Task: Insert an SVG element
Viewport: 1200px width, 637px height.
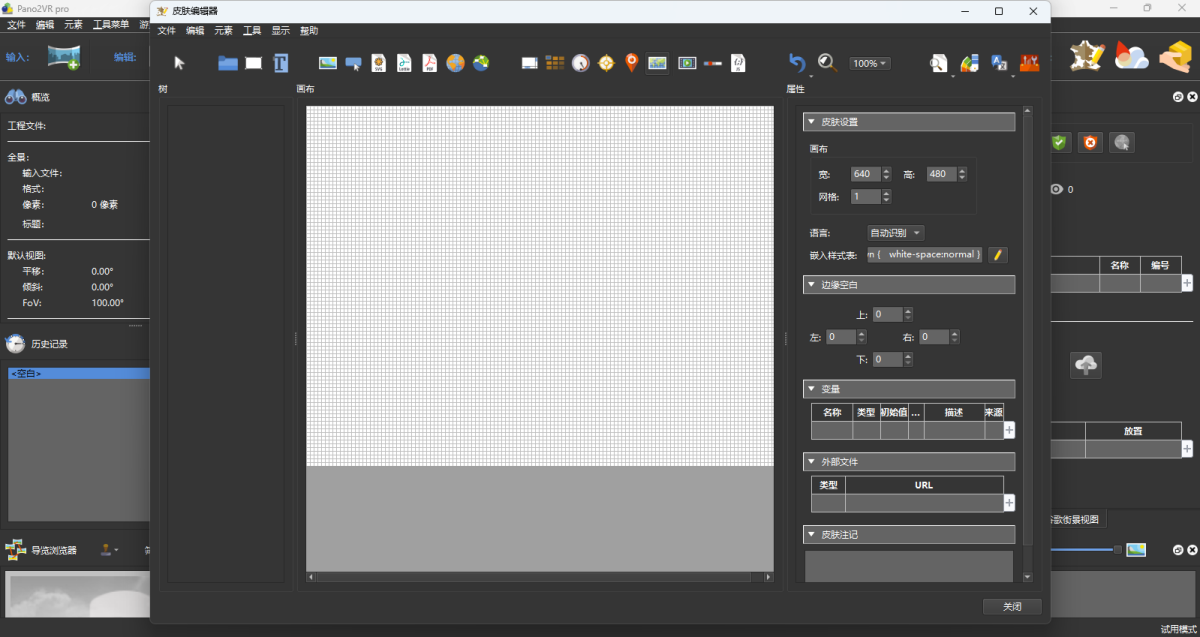Action: [379, 63]
